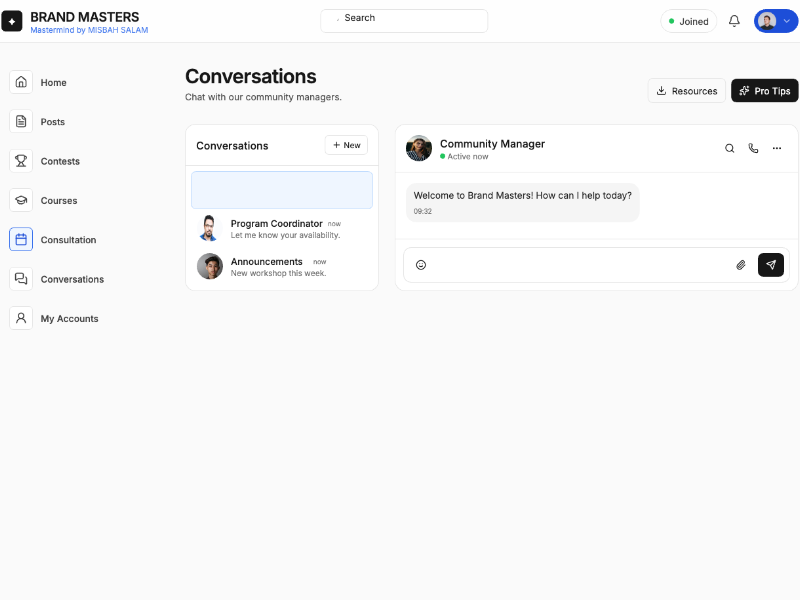
Task: Attach a file with the paperclip icon
Action: [741, 265]
